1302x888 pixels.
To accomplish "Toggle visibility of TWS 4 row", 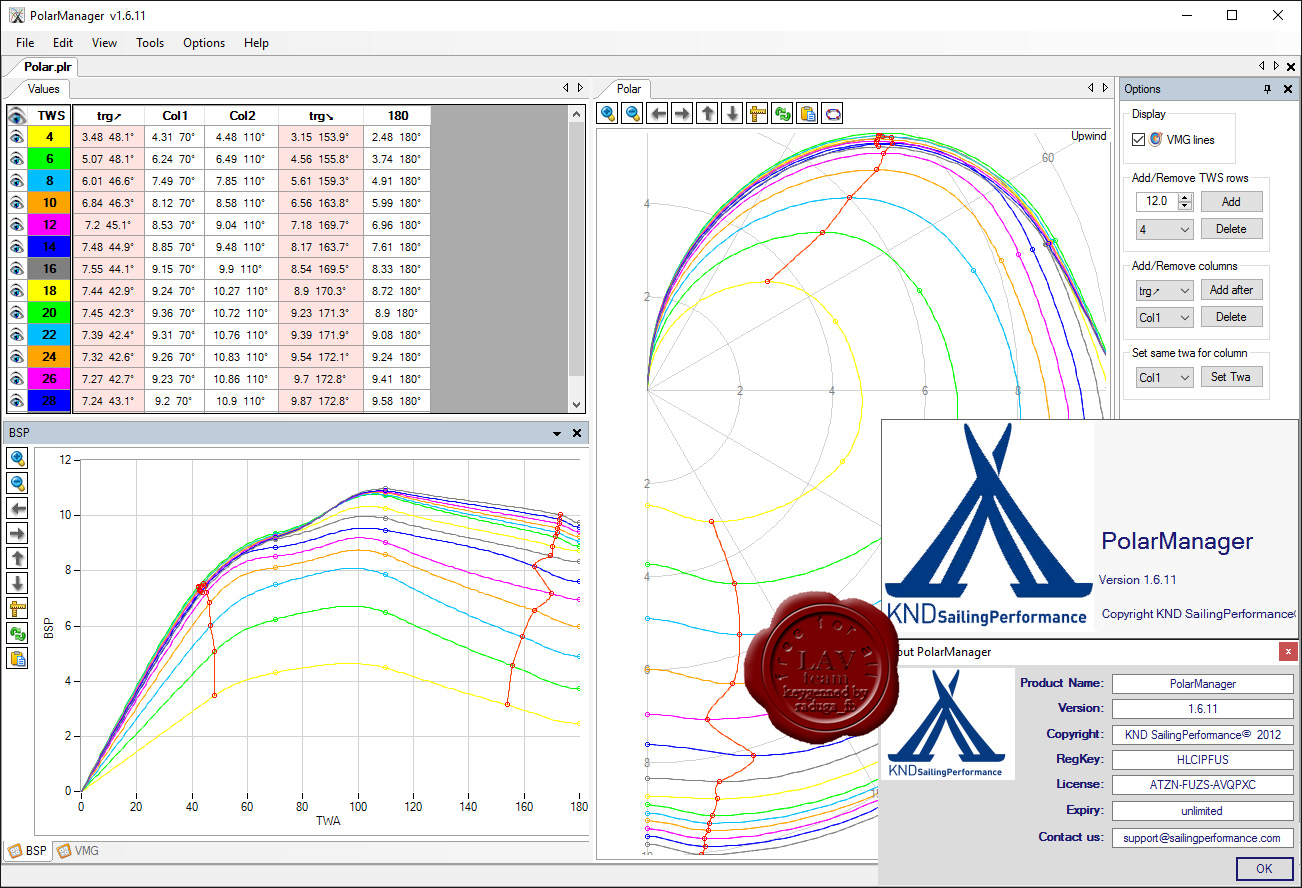I will [17, 137].
